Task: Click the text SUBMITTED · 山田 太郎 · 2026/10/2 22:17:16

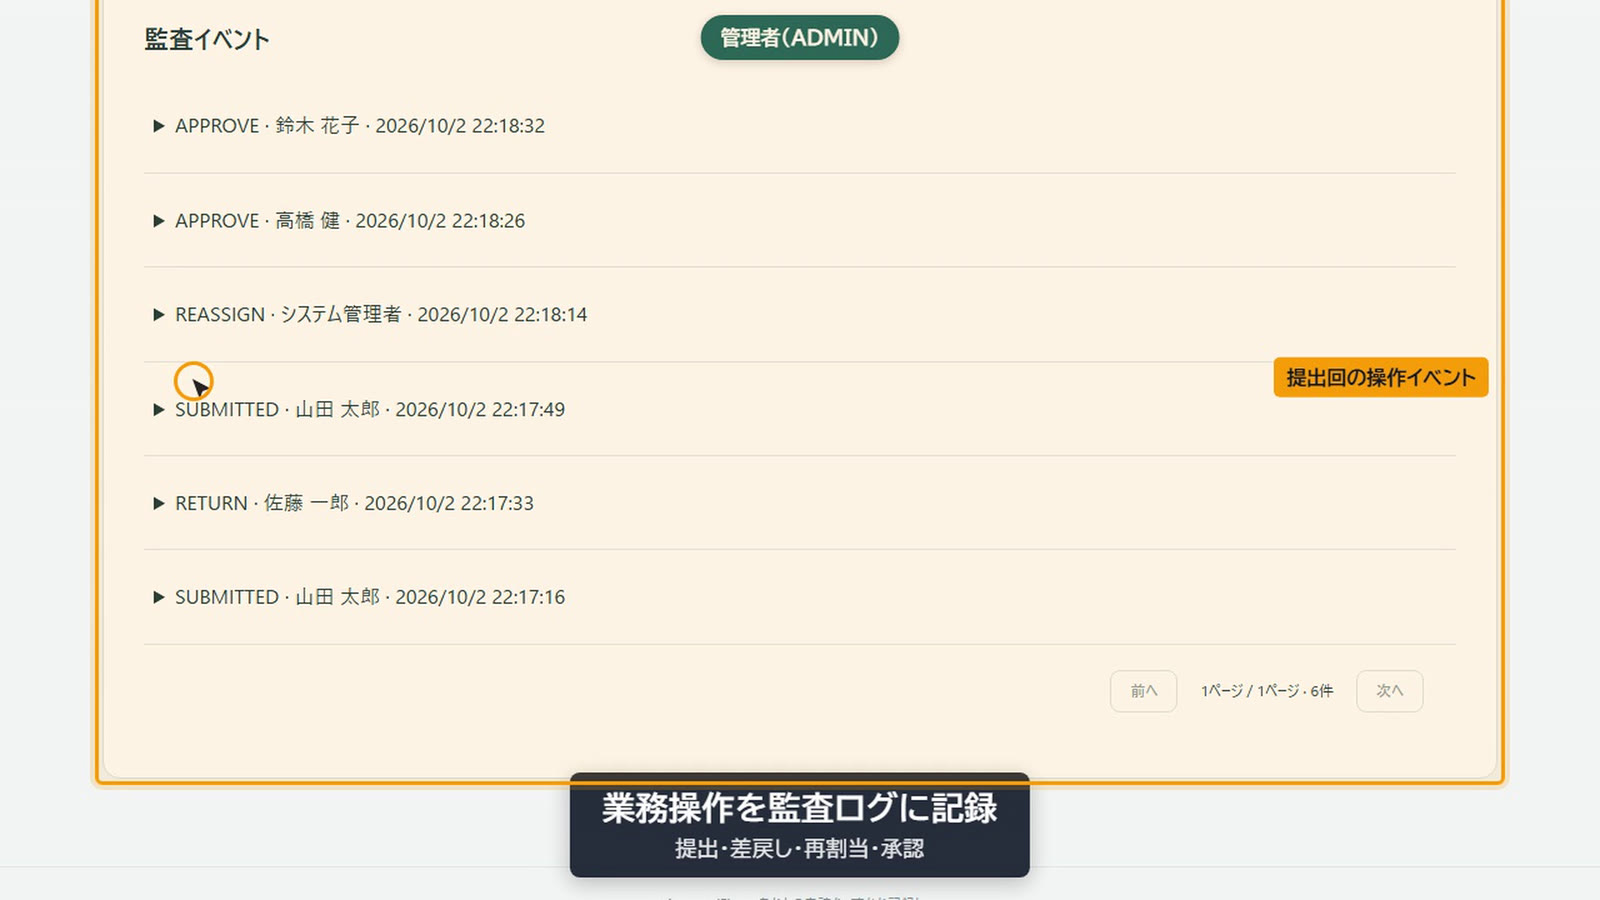Action: pyautogui.click(x=370, y=597)
